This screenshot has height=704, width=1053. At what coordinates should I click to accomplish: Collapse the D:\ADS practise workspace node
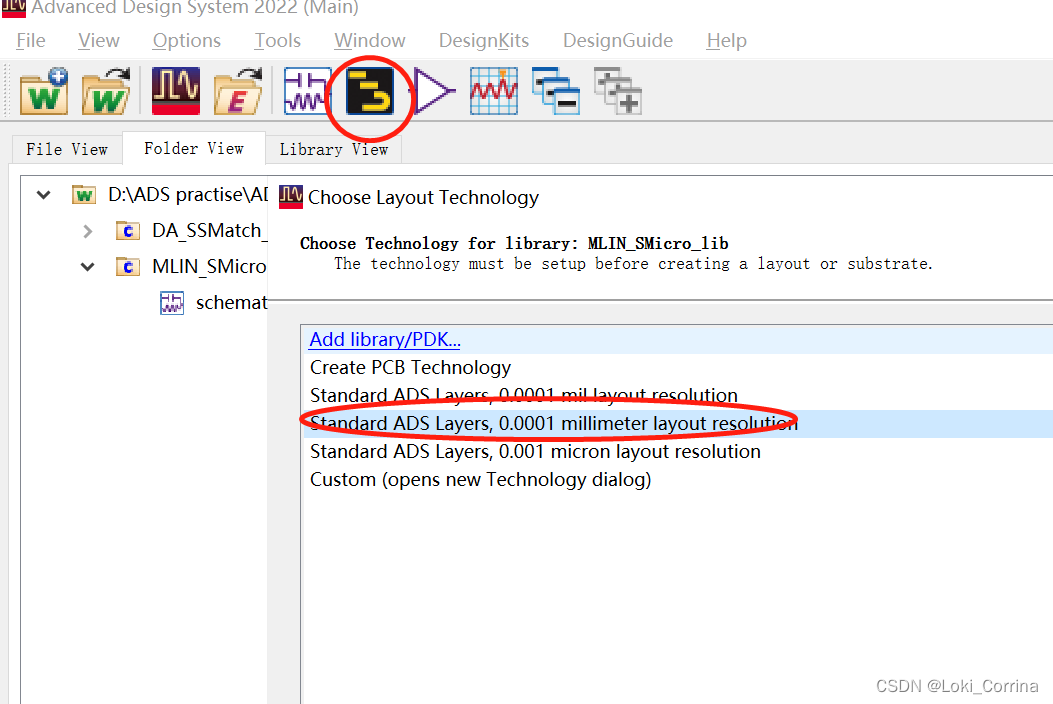click(44, 195)
